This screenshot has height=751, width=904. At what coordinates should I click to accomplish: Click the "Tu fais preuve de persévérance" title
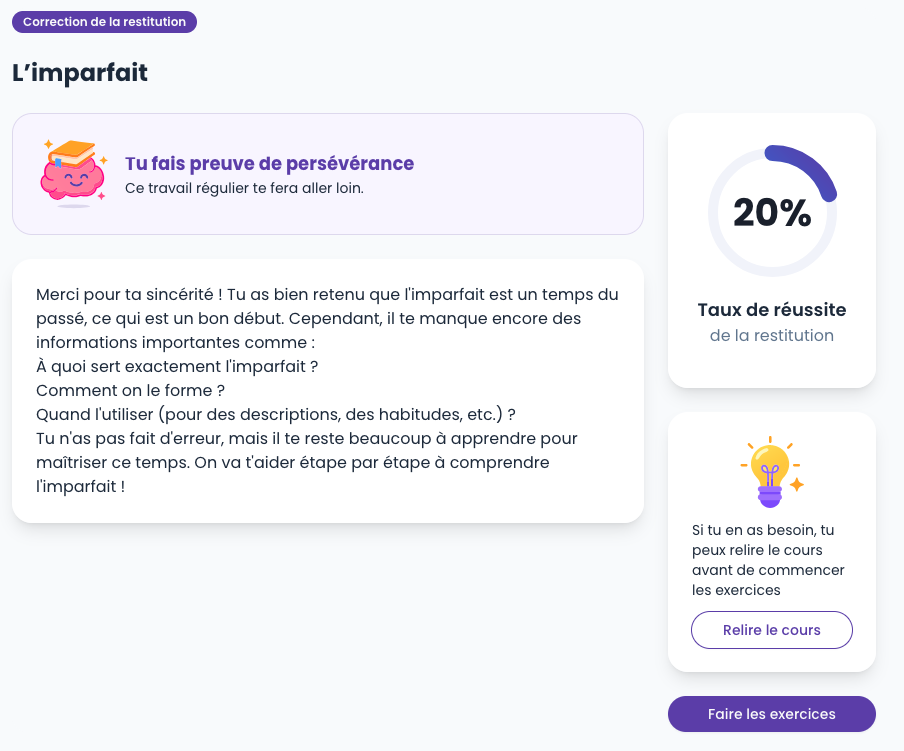[269, 163]
